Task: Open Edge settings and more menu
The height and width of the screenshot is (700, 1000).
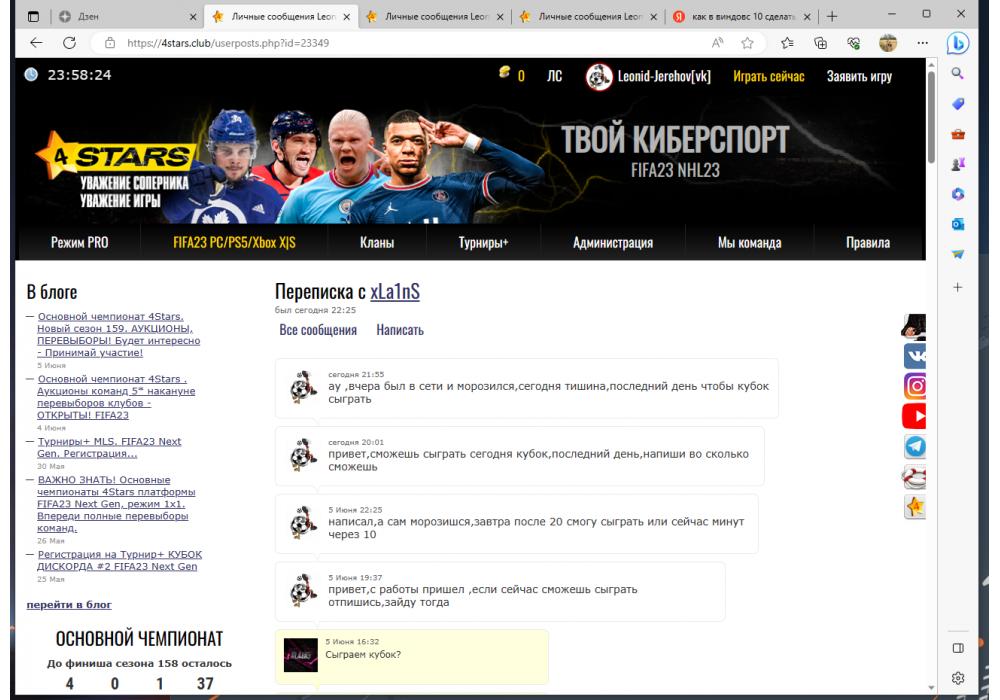Action: [922, 43]
